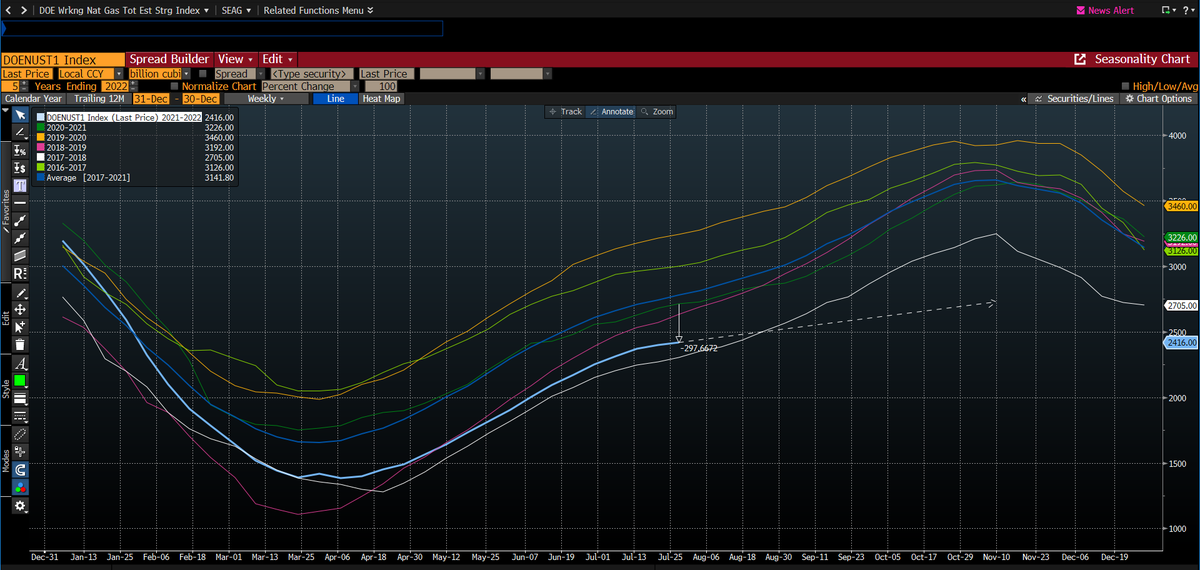This screenshot has width=1200, height=570.
Task: Open the SEAG function dropdown
Action: [236, 10]
